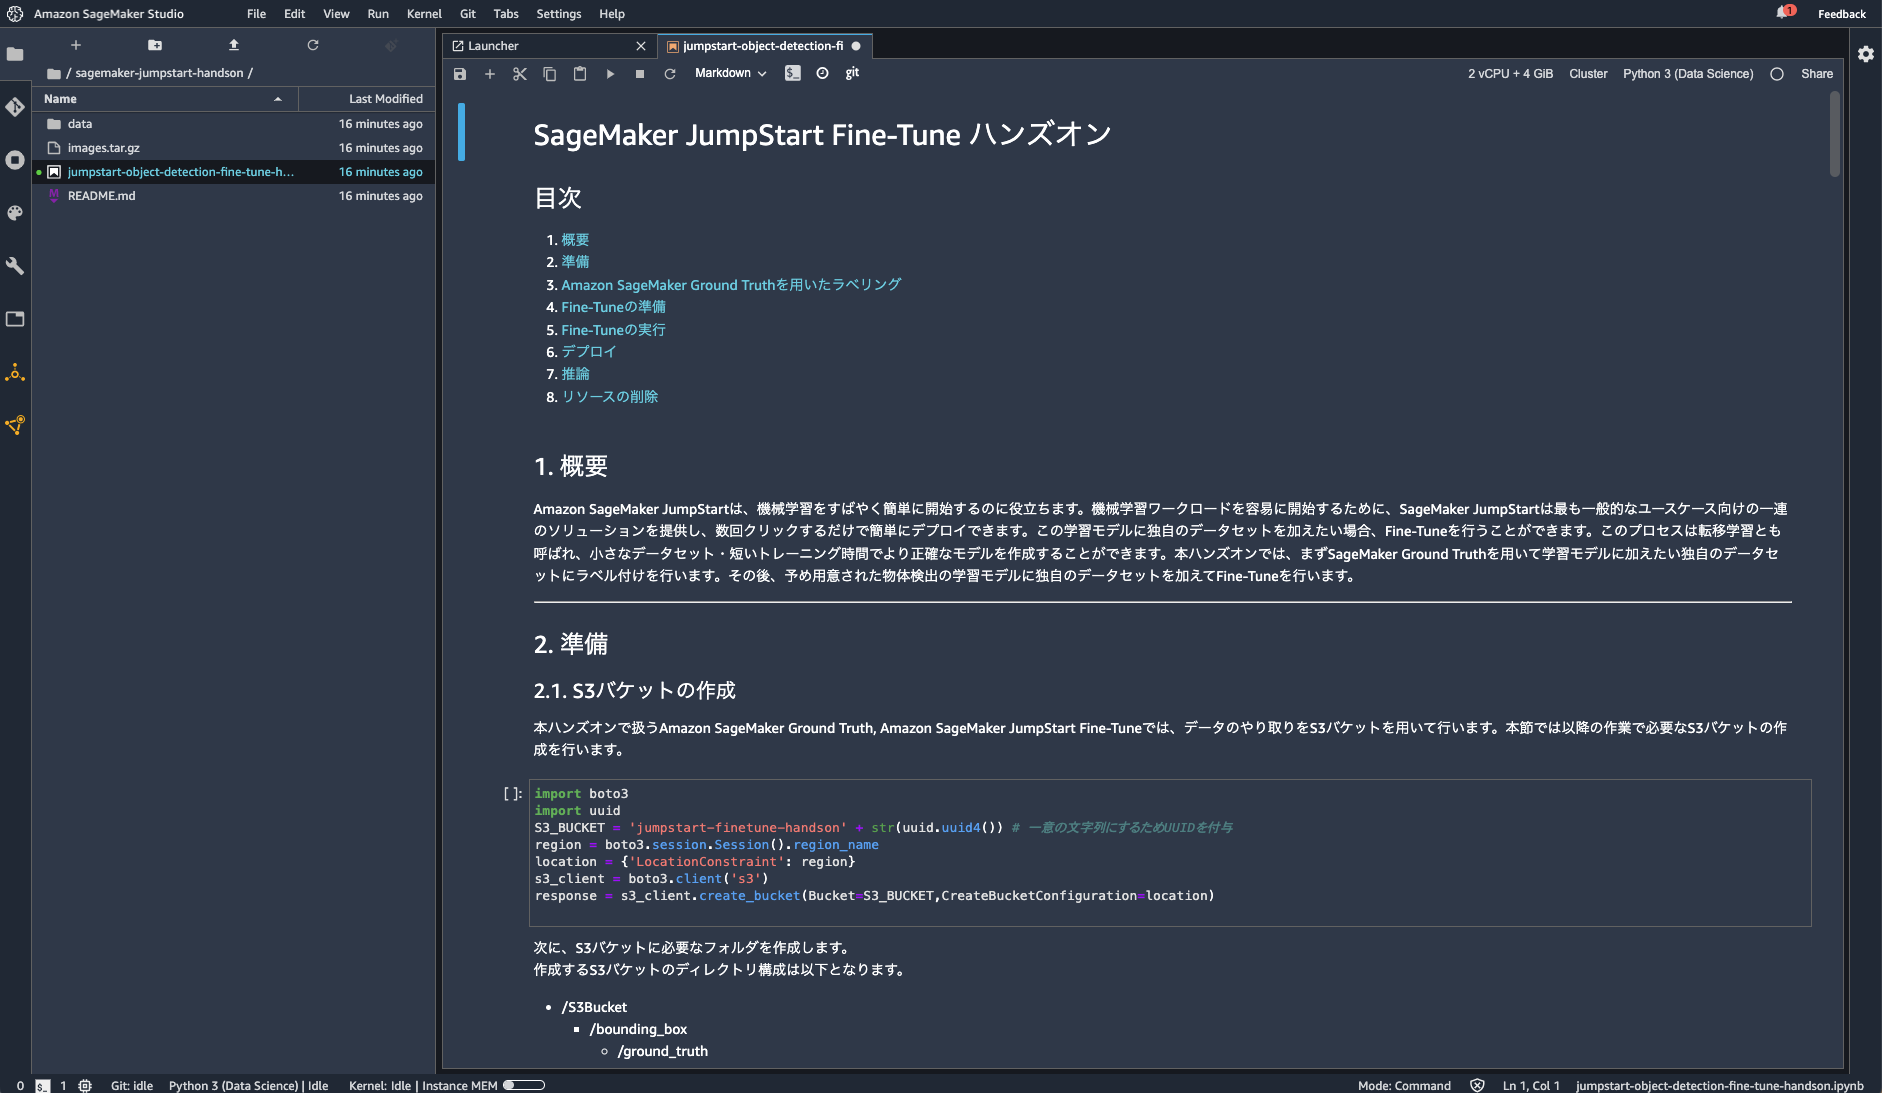The width and height of the screenshot is (1882, 1093).
Task: Sort files by Last Modified column
Action: click(366, 99)
